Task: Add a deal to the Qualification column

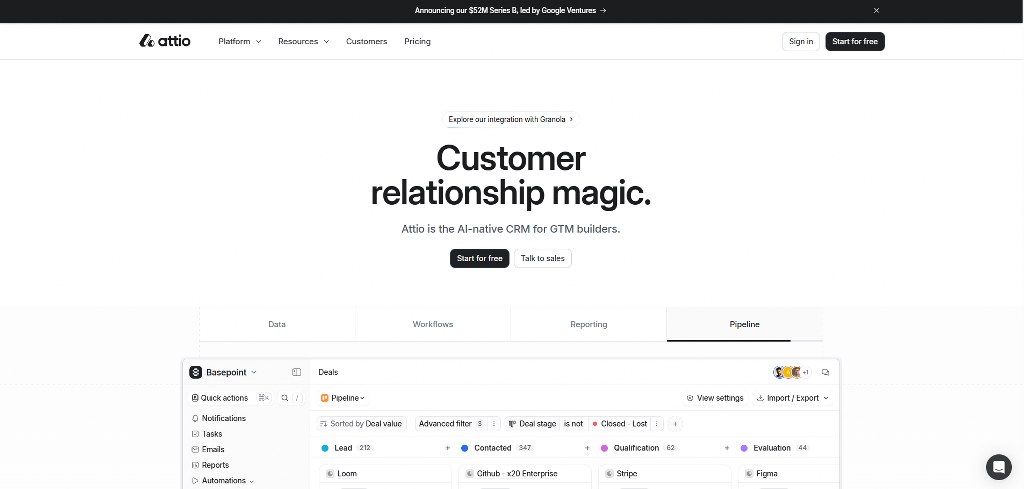Action: (x=727, y=448)
